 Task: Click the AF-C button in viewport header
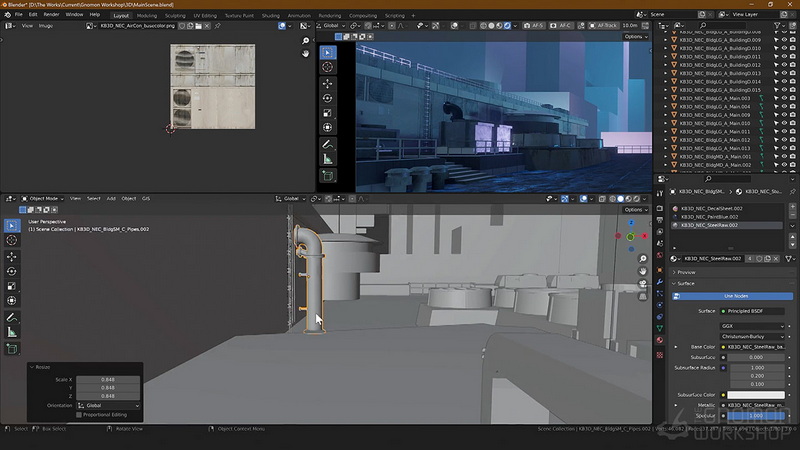(x=560, y=26)
